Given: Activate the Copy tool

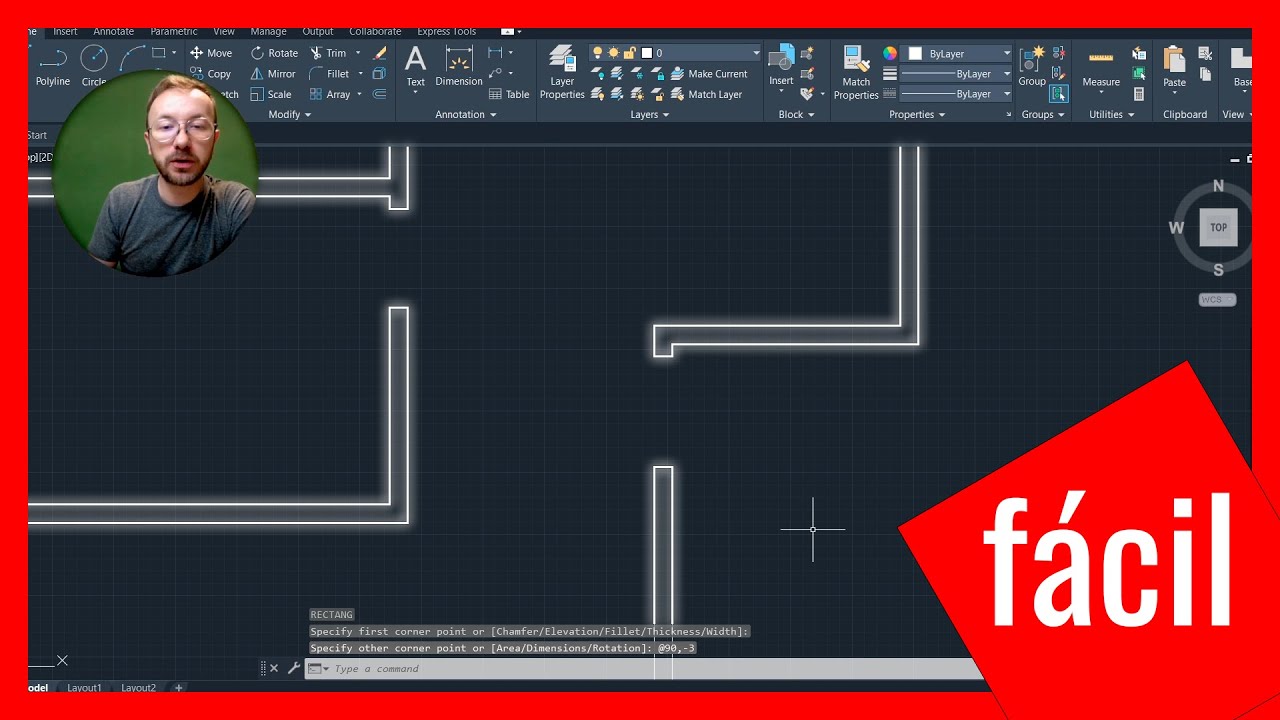Looking at the screenshot, I should click(x=211, y=74).
